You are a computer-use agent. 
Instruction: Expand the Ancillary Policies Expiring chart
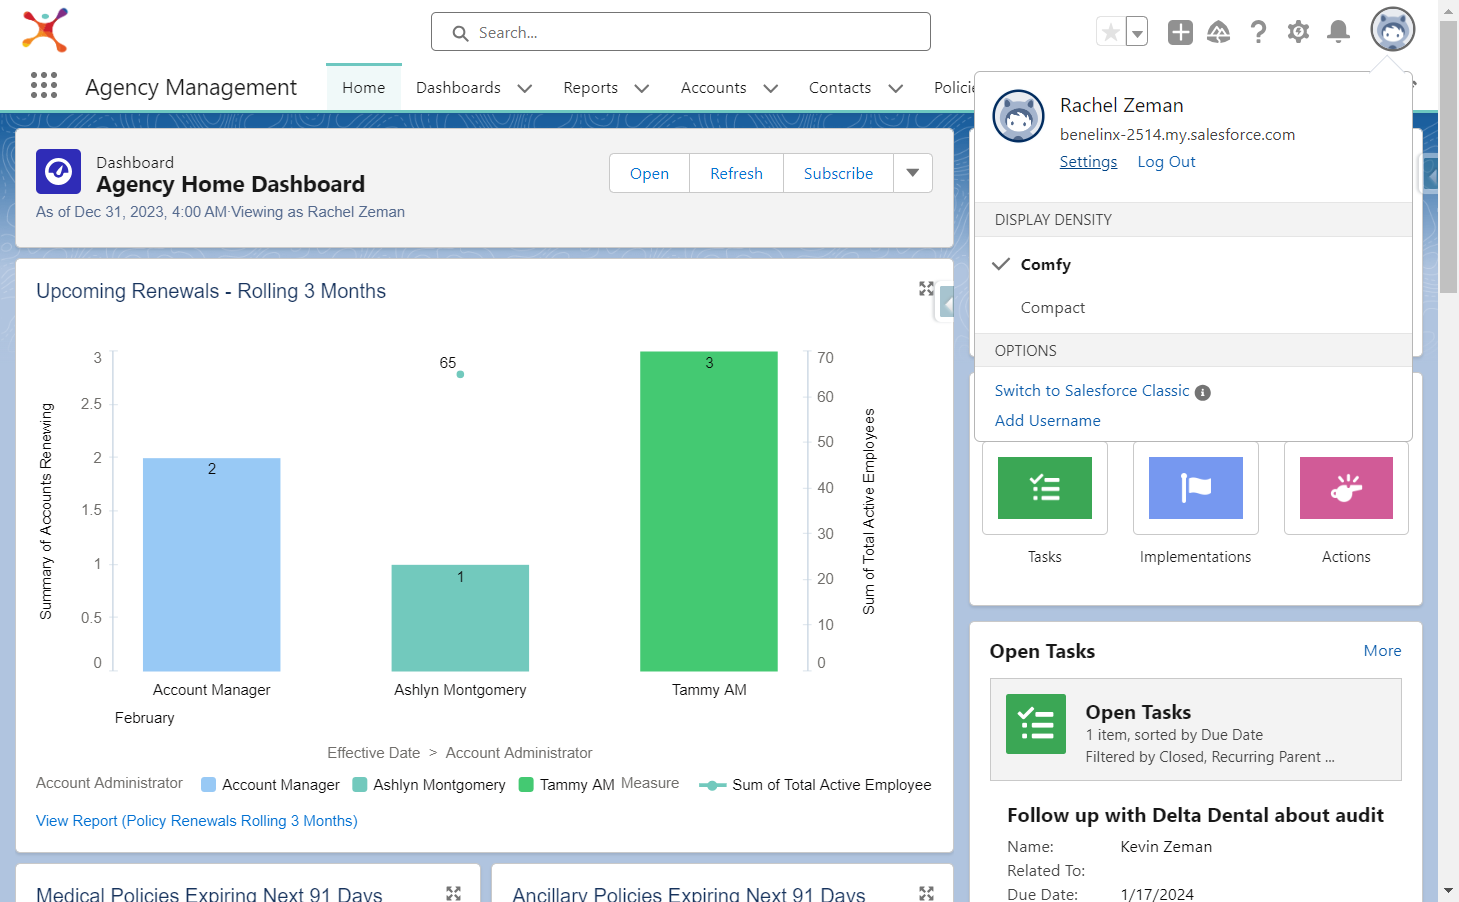[926, 893]
